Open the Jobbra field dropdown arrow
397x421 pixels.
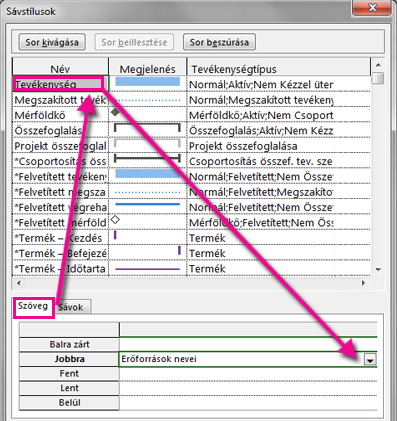coord(370,359)
